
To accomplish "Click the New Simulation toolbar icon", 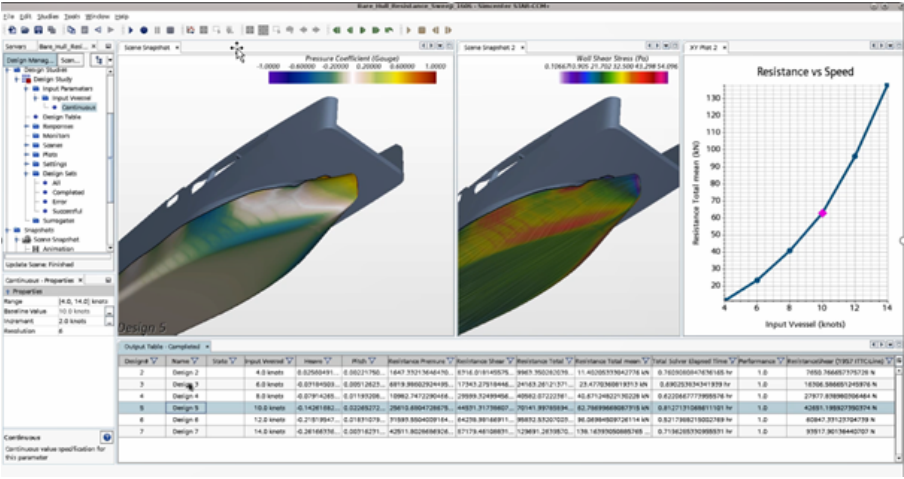I will tap(12, 30).
